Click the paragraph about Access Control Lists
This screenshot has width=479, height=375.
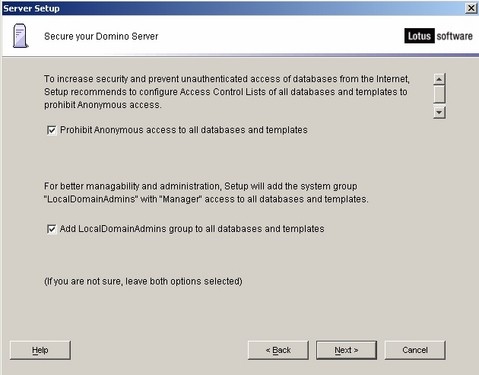pyautogui.click(x=227, y=92)
